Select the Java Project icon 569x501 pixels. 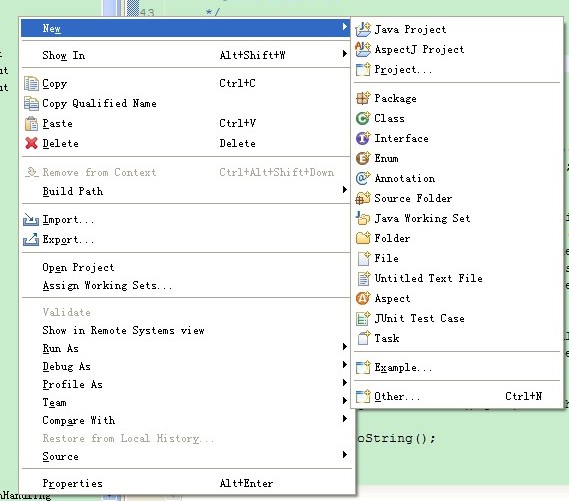coord(363,29)
